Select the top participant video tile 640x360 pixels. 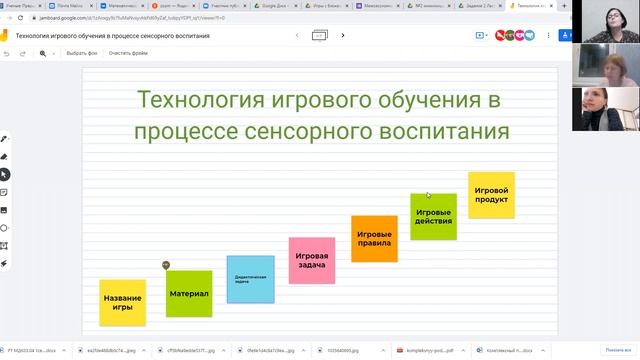606,21
